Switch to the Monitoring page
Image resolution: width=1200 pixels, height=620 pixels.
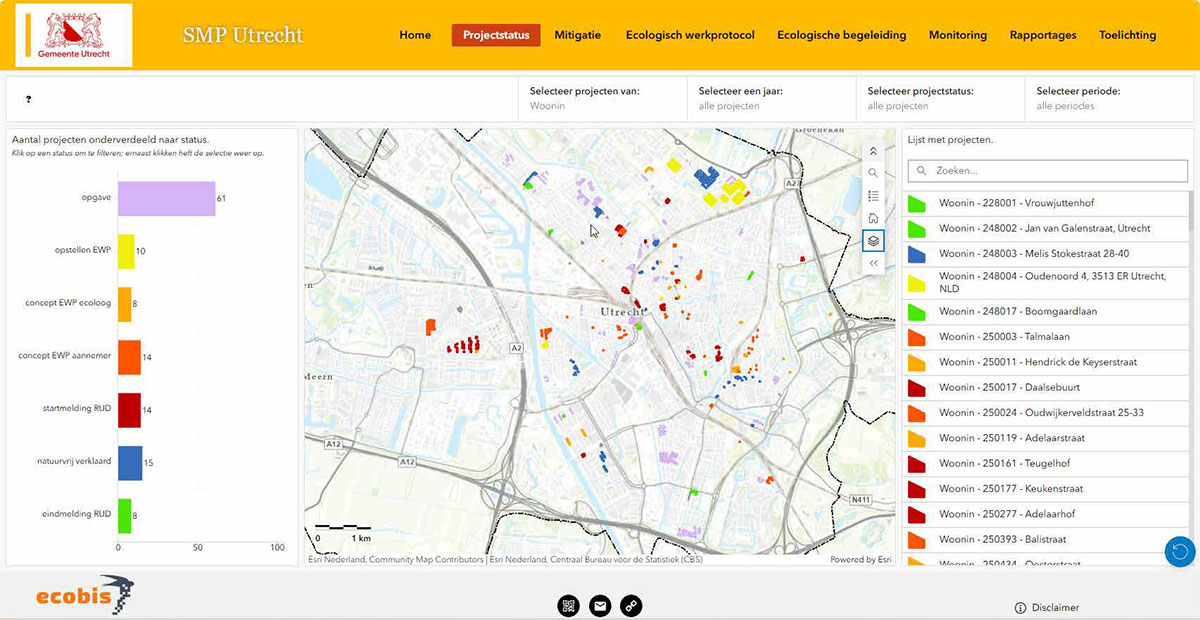[x=958, y=35]
